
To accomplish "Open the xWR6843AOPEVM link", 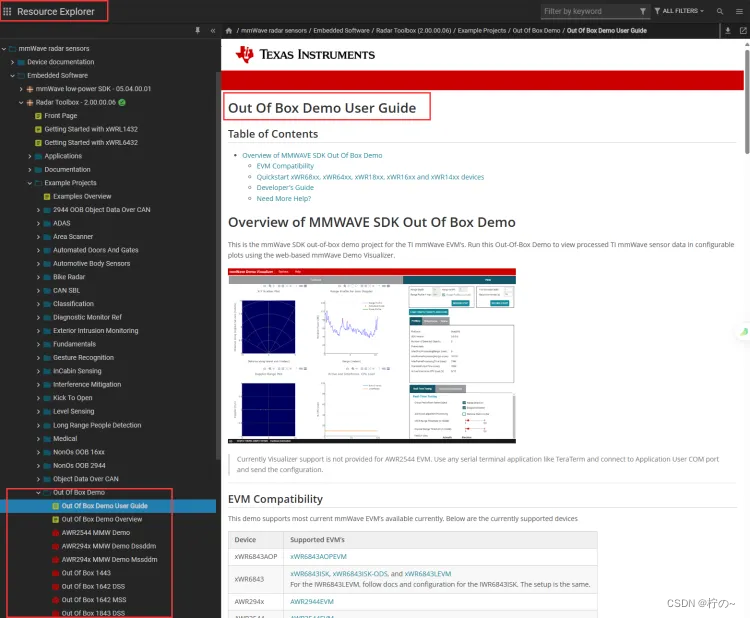I will tap(319, 557).
